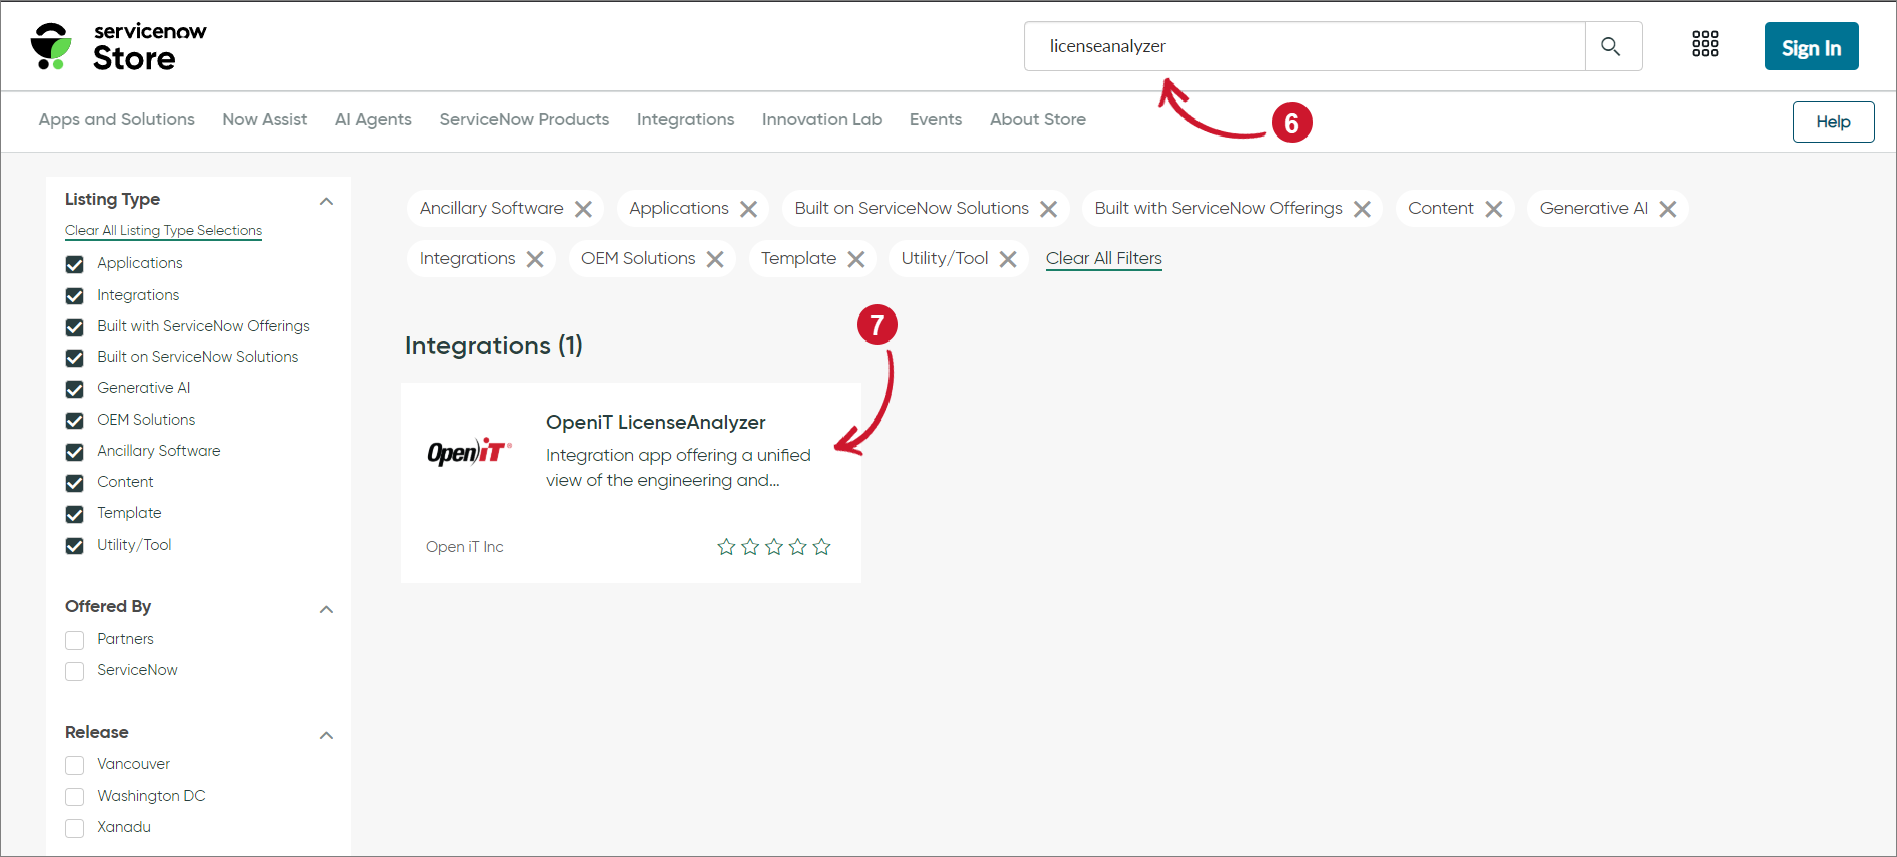Collapse the Release filter section

[x=326, y=735]
